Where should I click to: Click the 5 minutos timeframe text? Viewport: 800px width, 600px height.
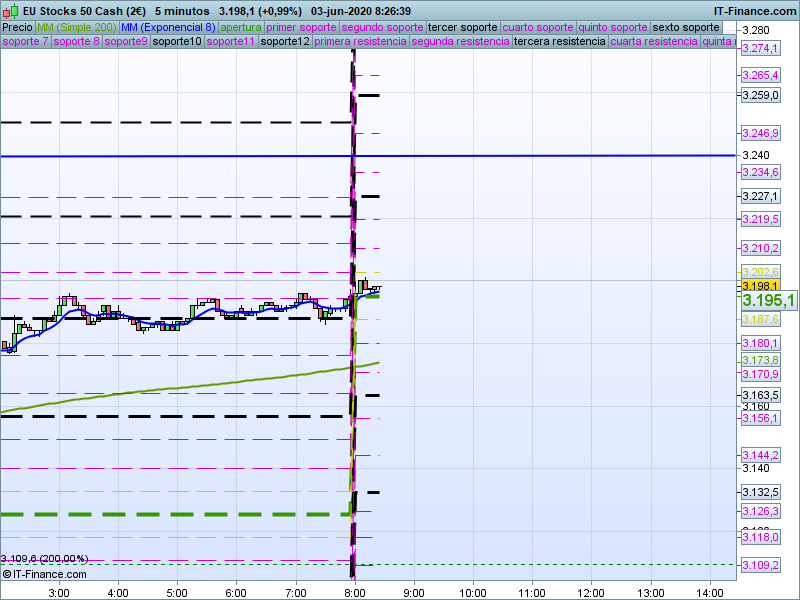pos(182,10)
